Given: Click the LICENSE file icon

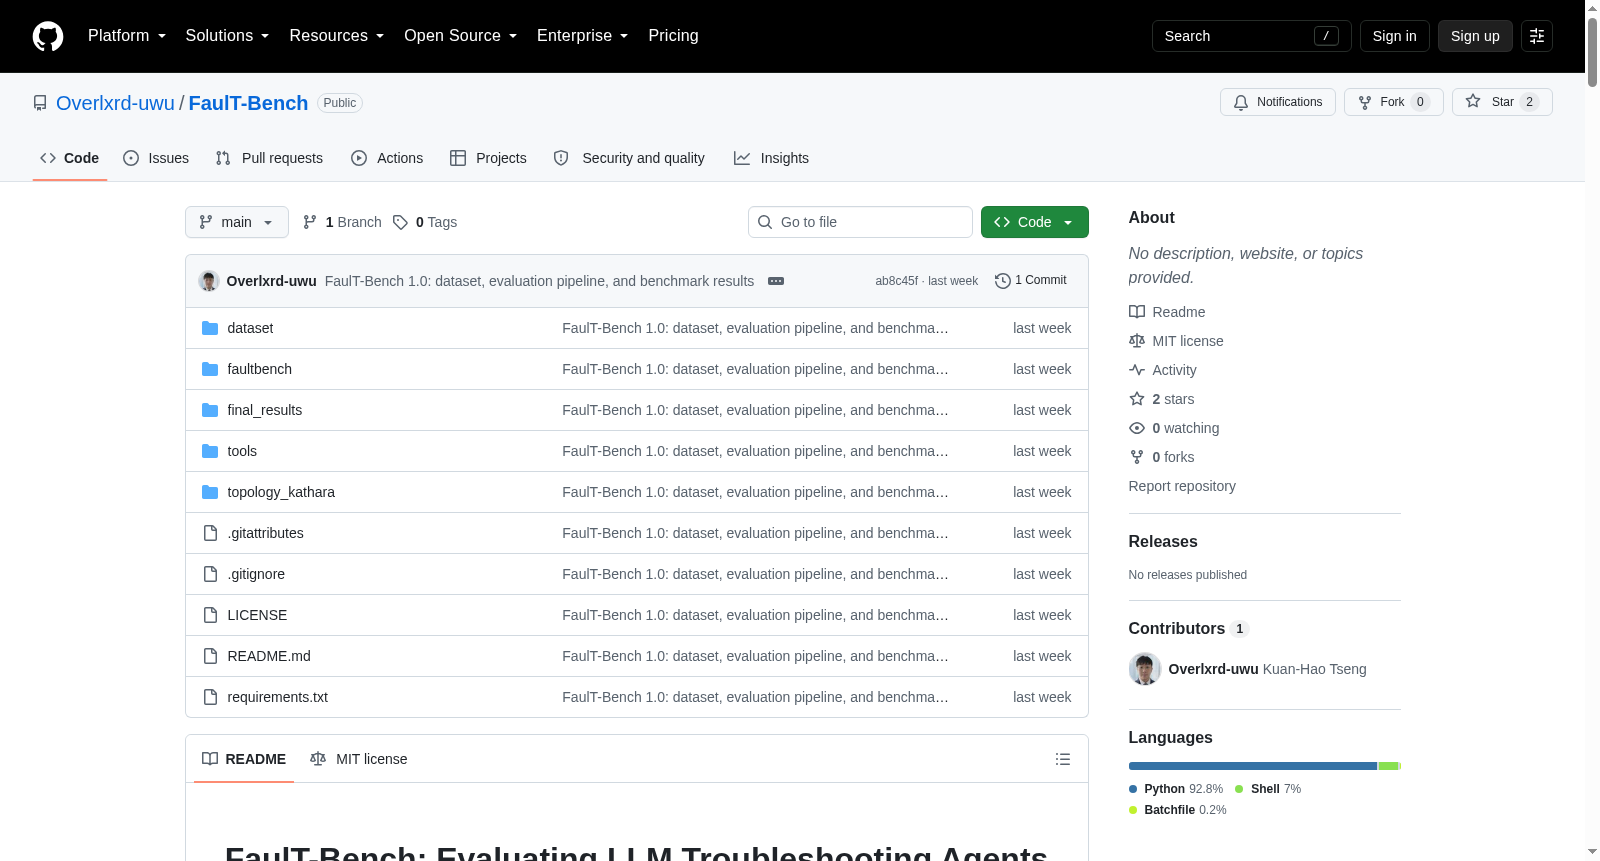Looking at the screenshot, I should click(x=210, y=615).
